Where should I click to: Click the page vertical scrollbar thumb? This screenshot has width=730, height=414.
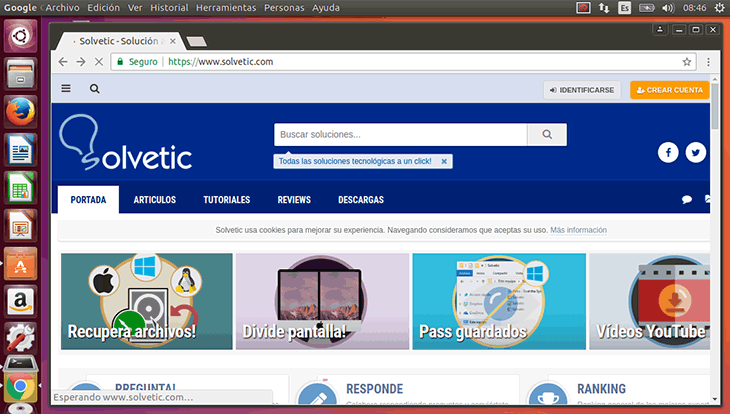click(x=715, y=106)
